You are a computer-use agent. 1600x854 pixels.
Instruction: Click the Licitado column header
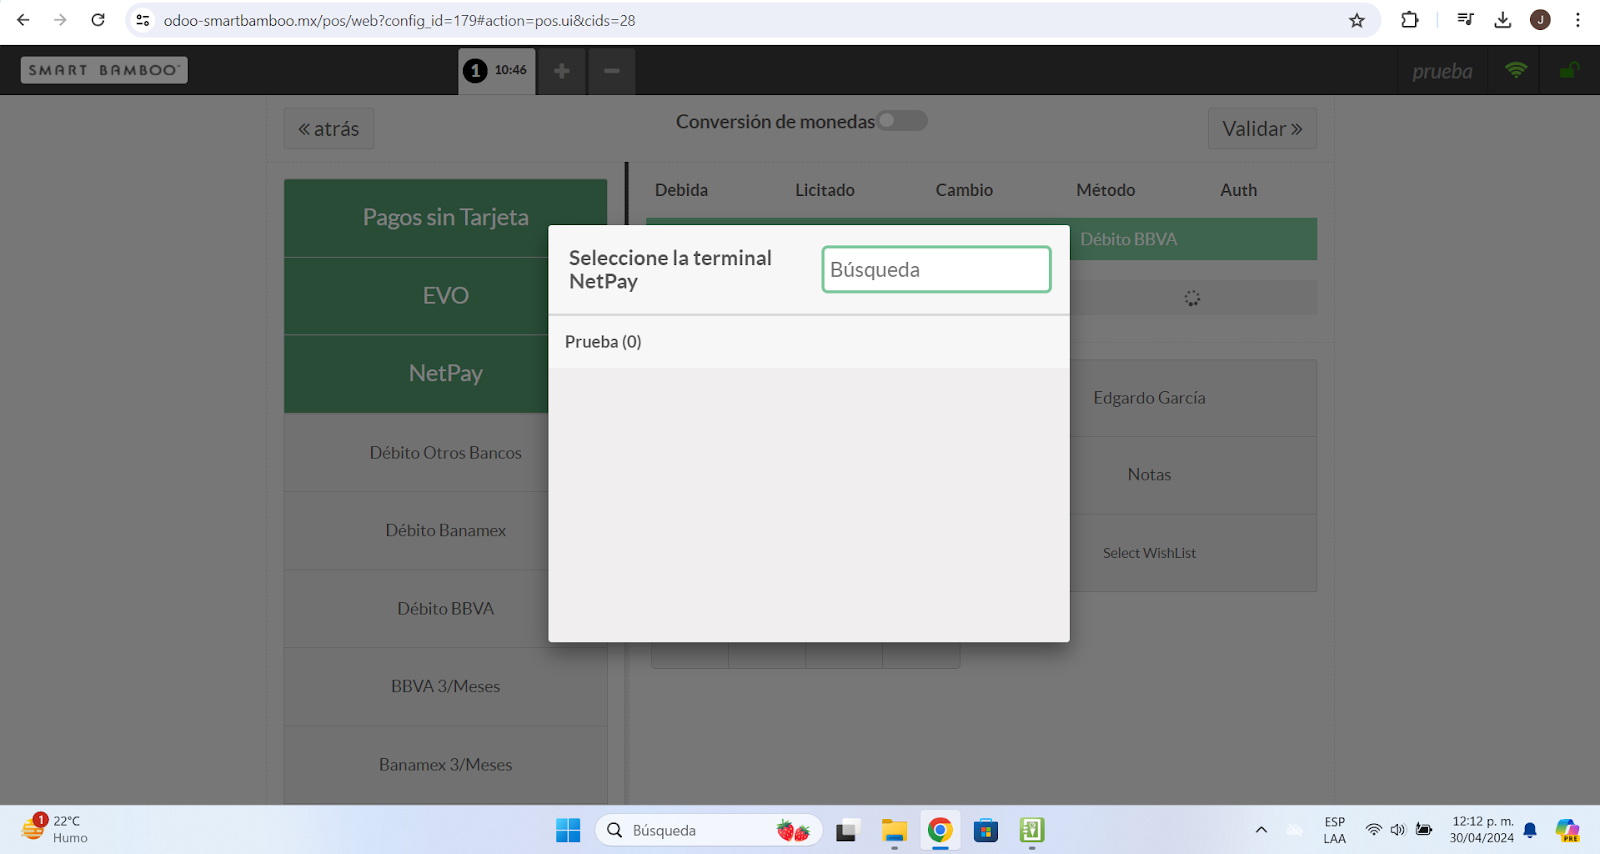(x=825, y=190)
